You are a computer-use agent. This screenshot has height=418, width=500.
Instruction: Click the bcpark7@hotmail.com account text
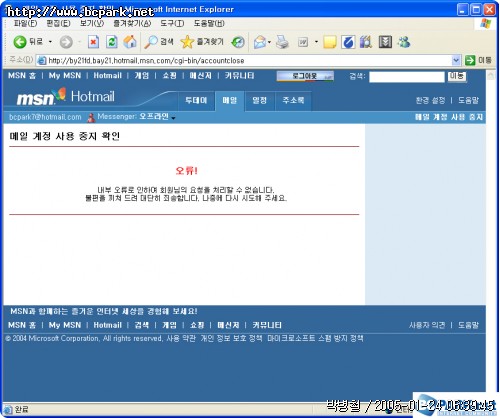45,117
